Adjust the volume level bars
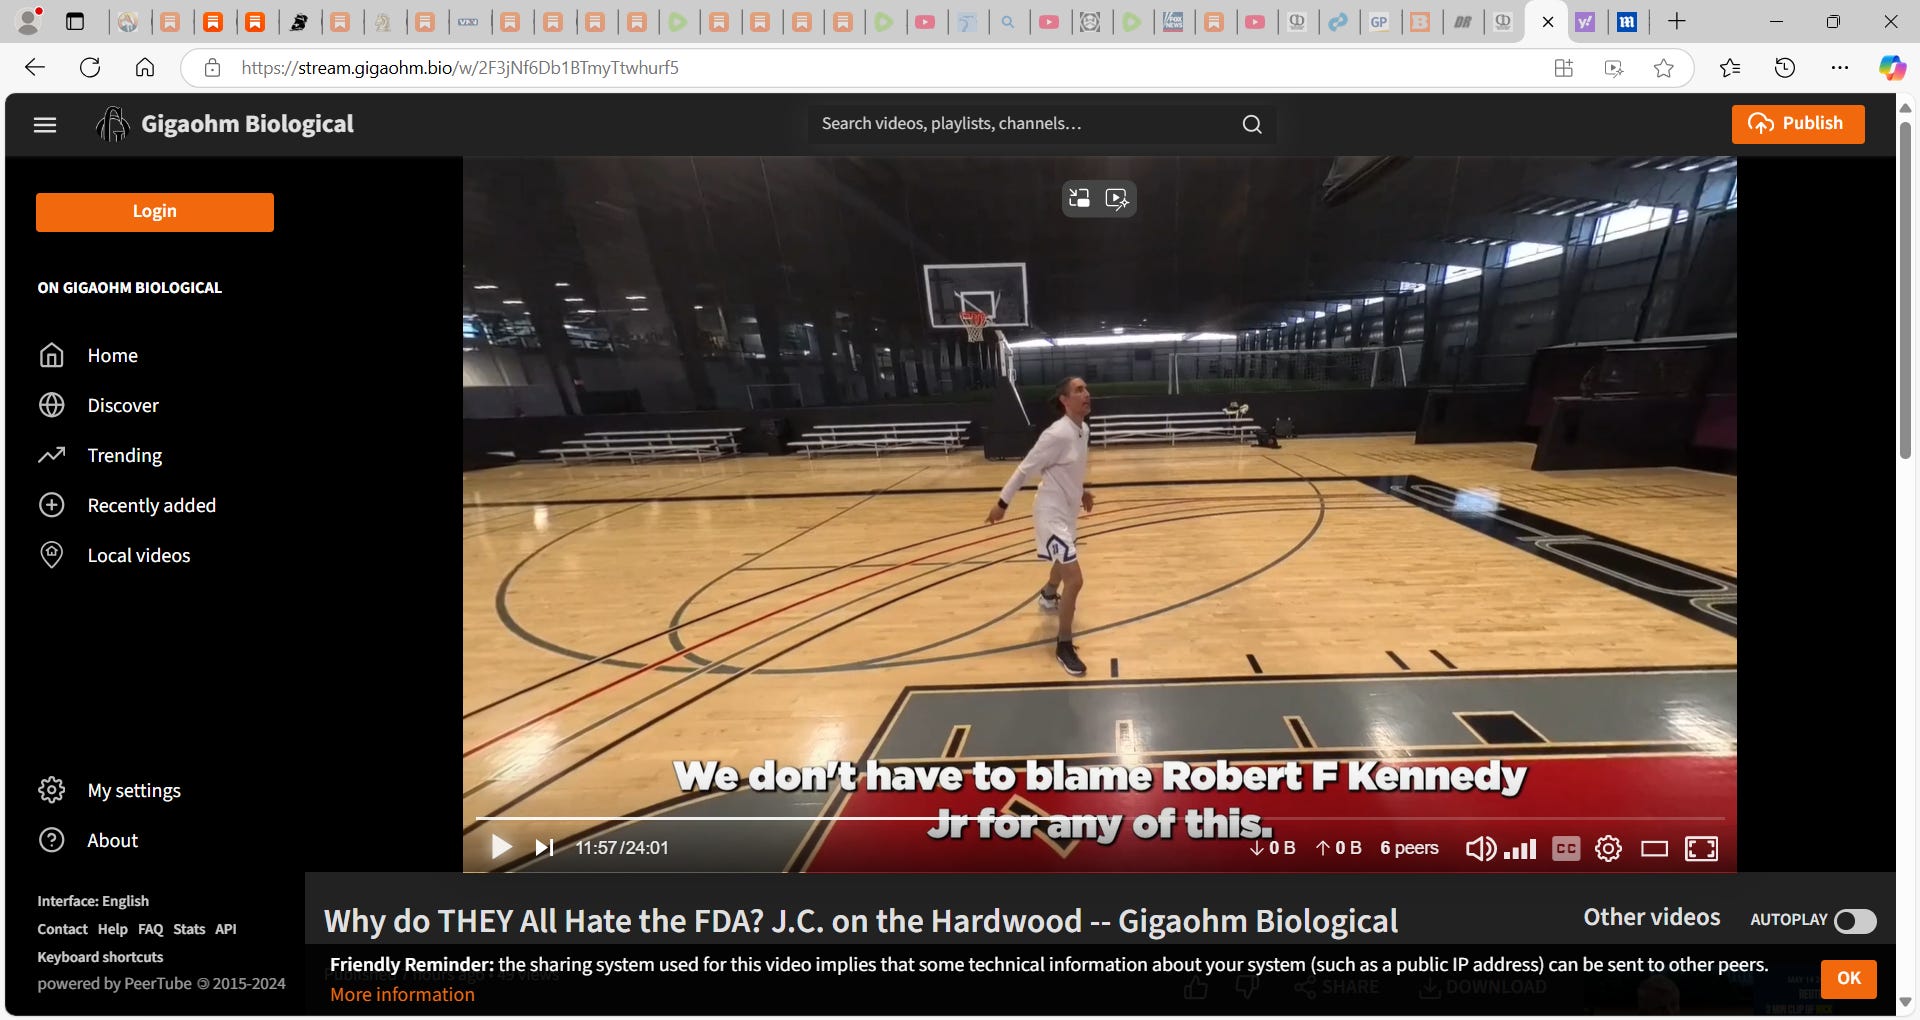Screen dimensions: 1920x1020 pos(1520,850)
